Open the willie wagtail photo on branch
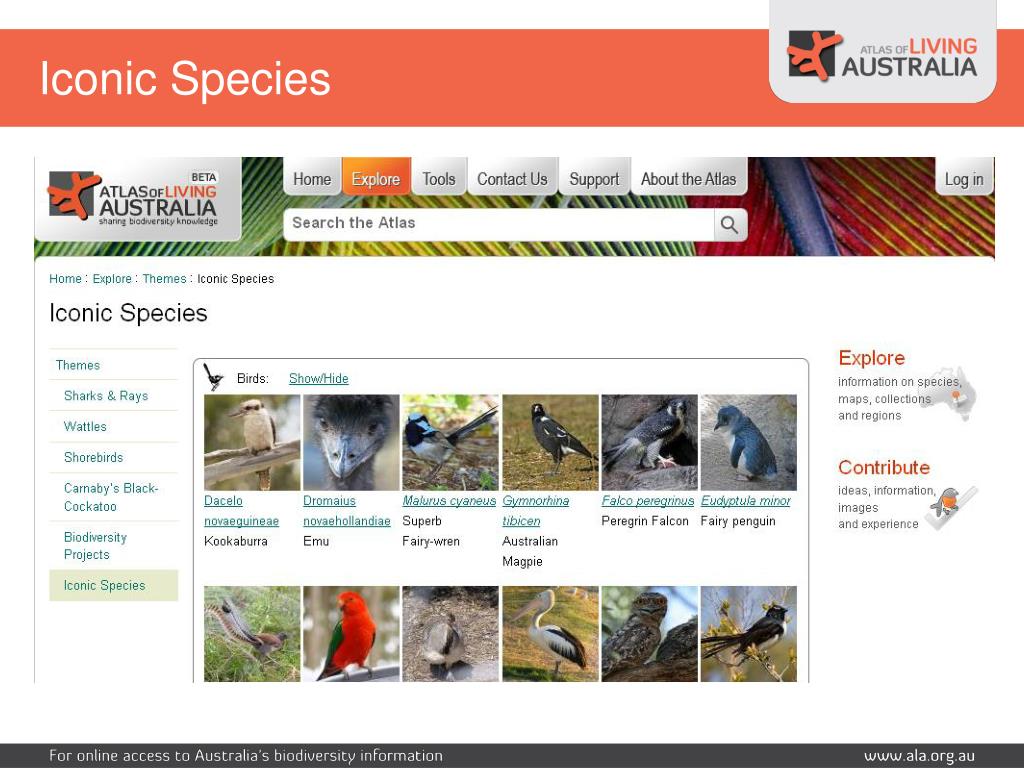Screen dimensions: 1024x768 749,633
